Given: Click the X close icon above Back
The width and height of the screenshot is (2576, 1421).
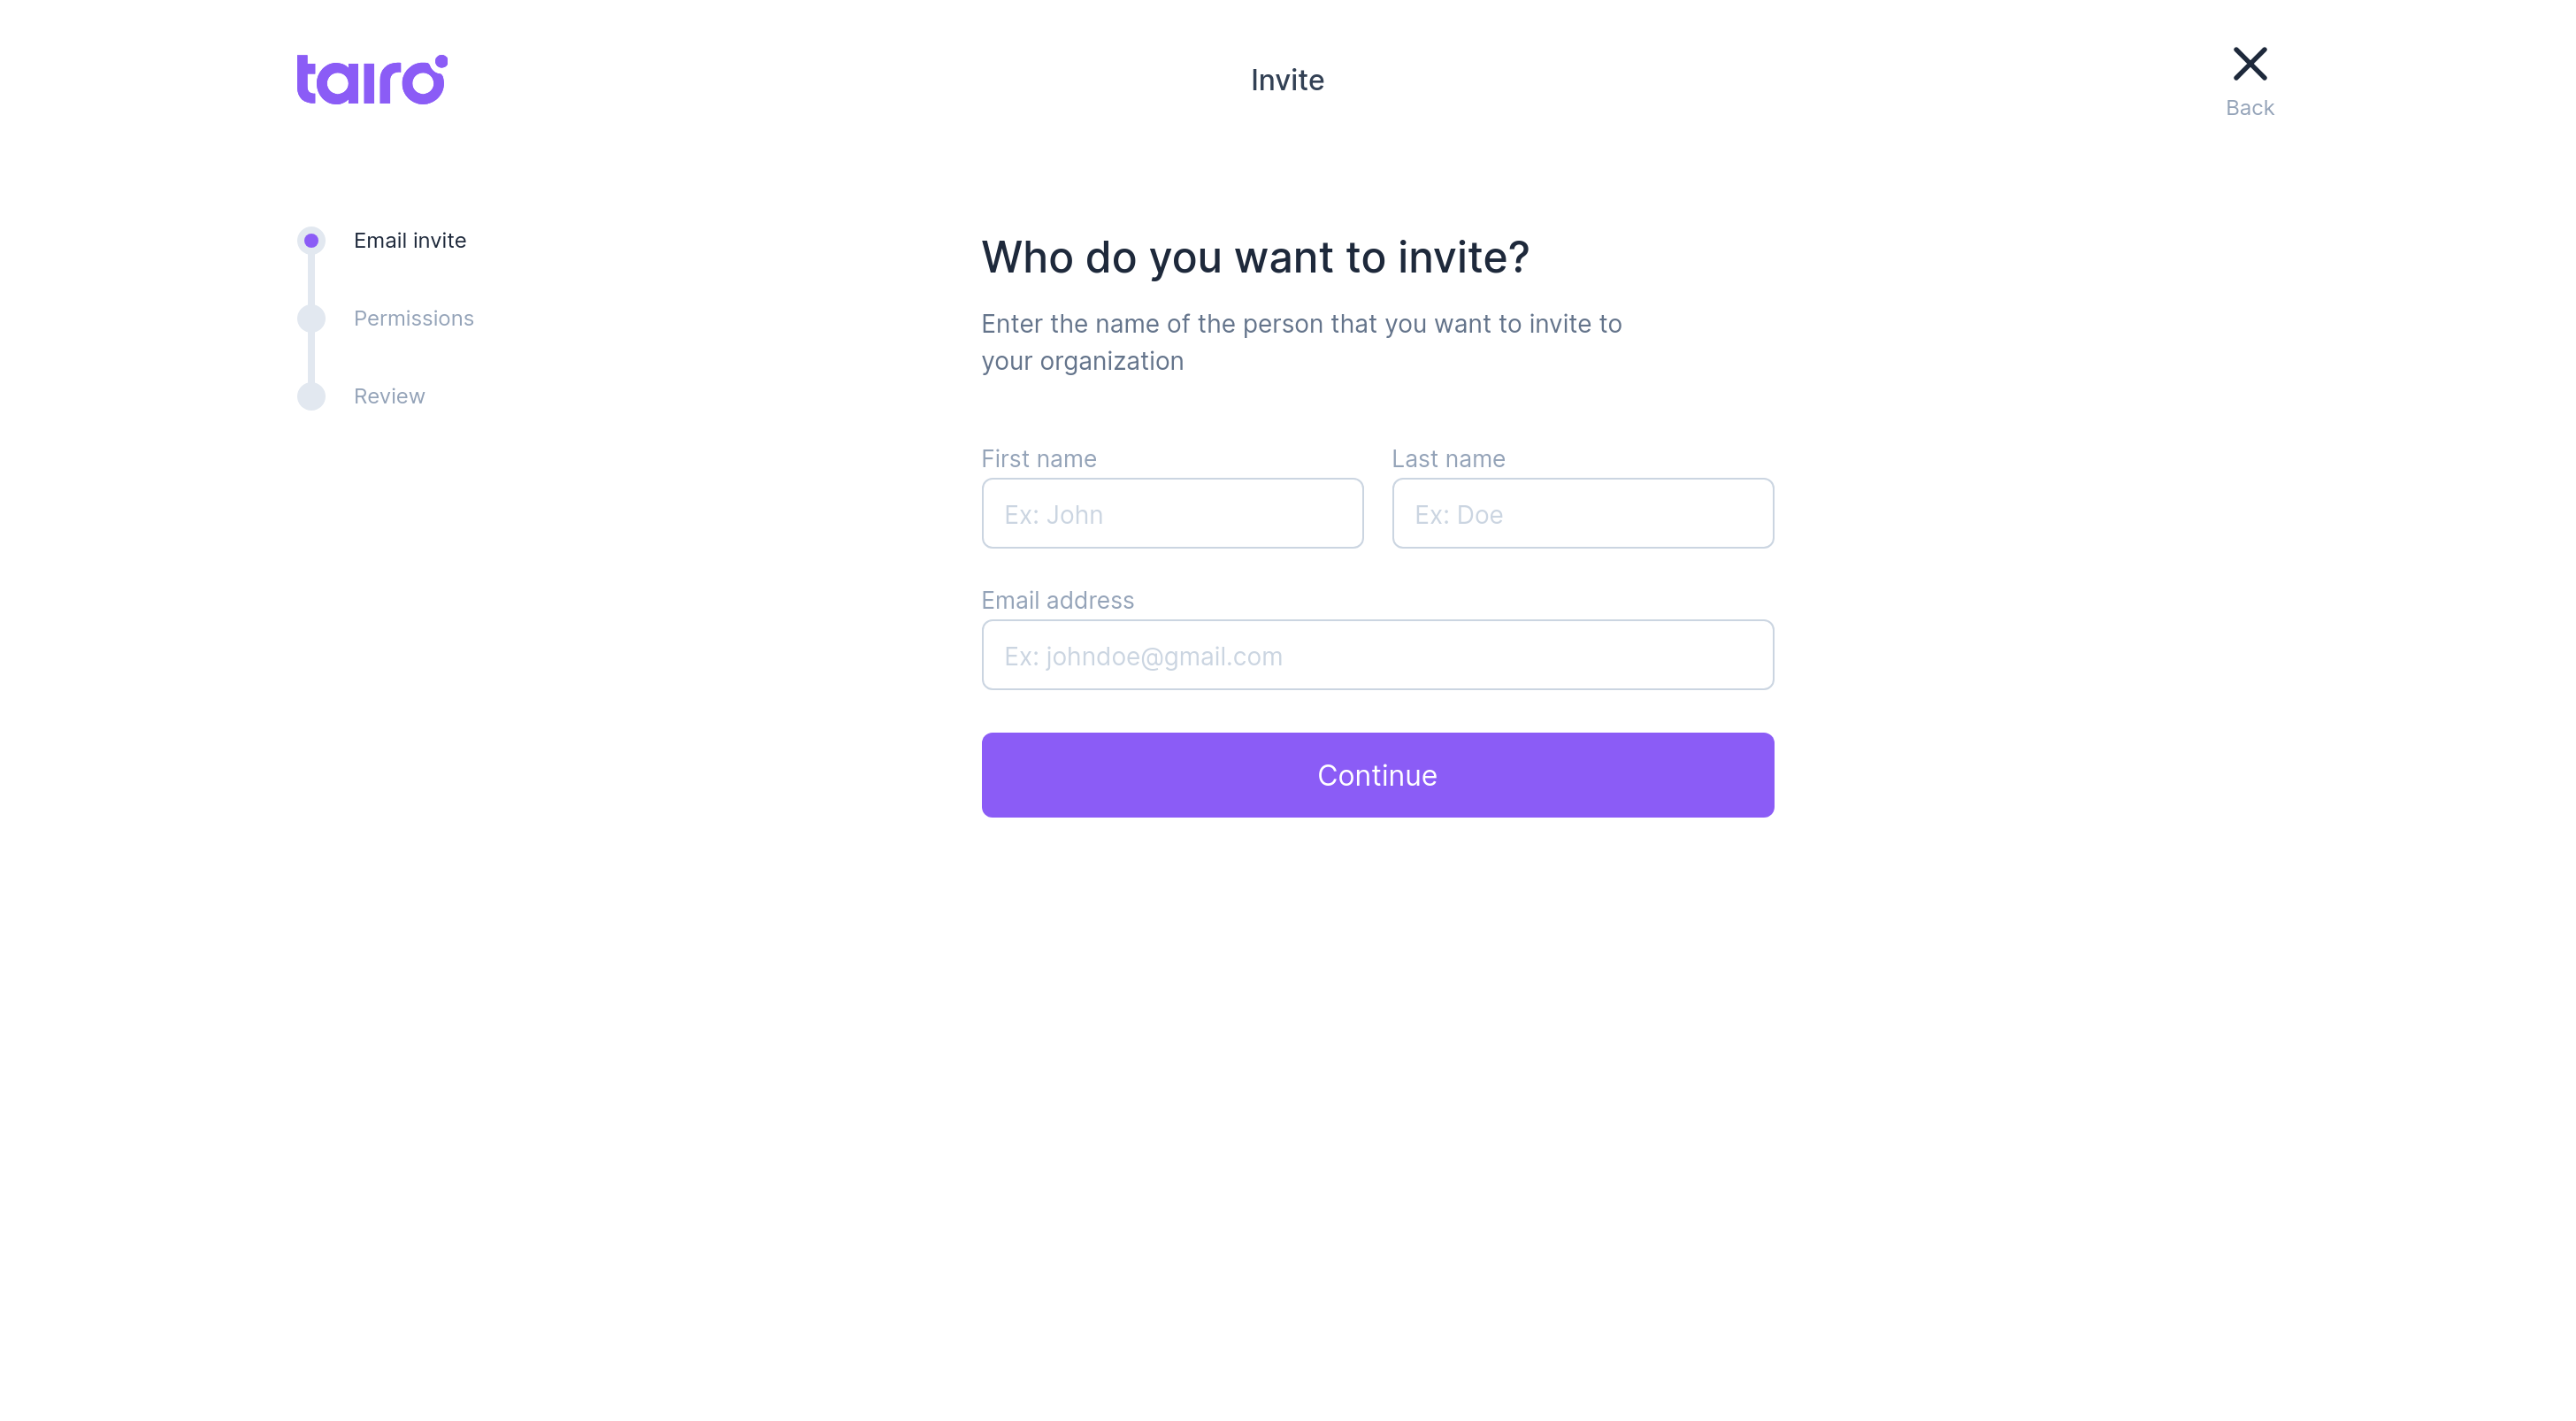Looking at the screenshot, I should pos(2250,63).
